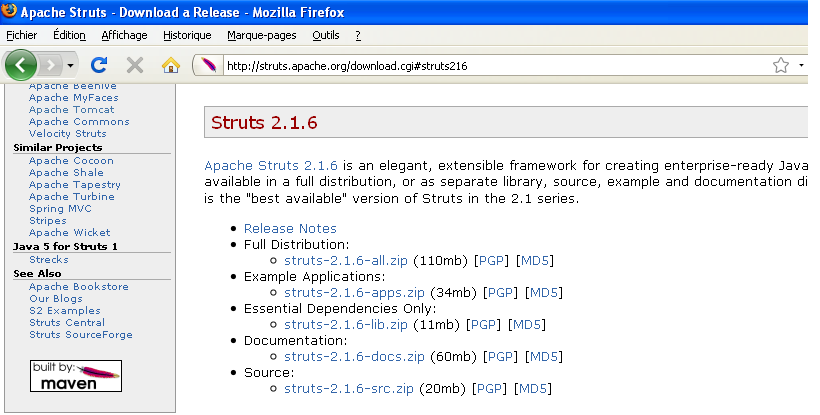Open the Fichier menu
Viewport: 820px width, 415px height.
pos(21,35)
